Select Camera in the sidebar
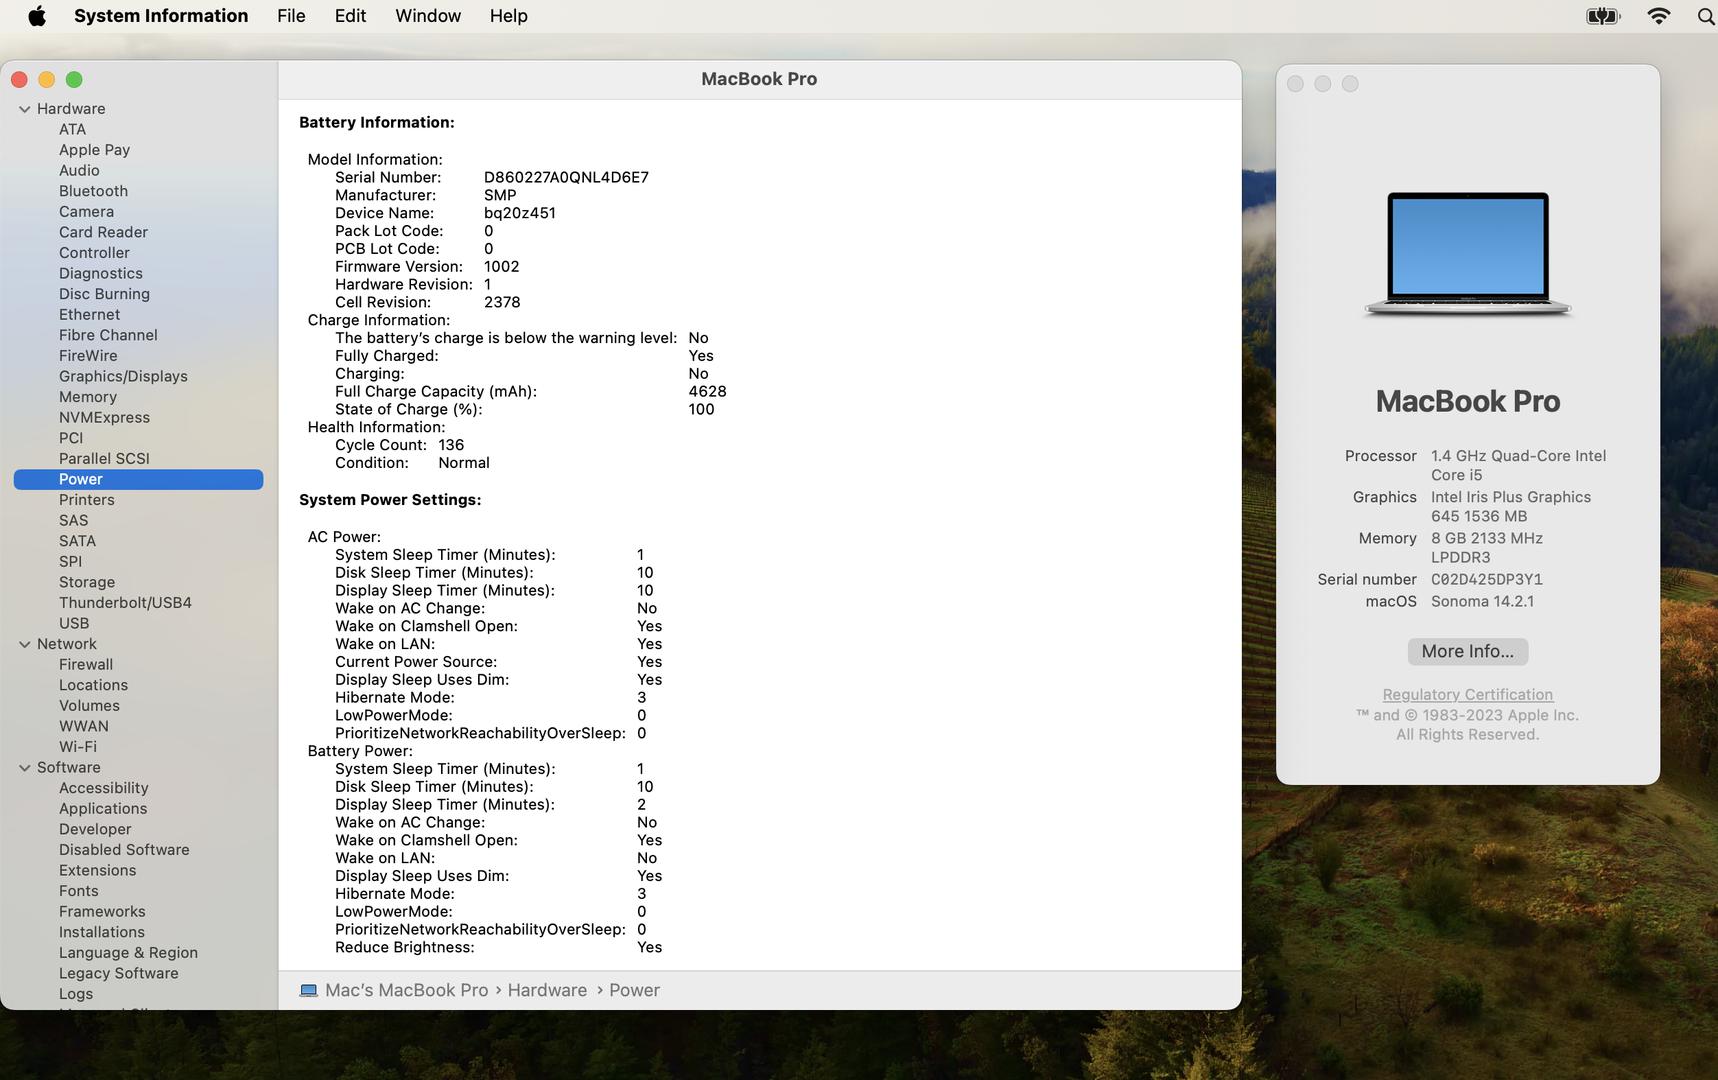Screen dimensions: 1718x1080 (x=86, y=212)
